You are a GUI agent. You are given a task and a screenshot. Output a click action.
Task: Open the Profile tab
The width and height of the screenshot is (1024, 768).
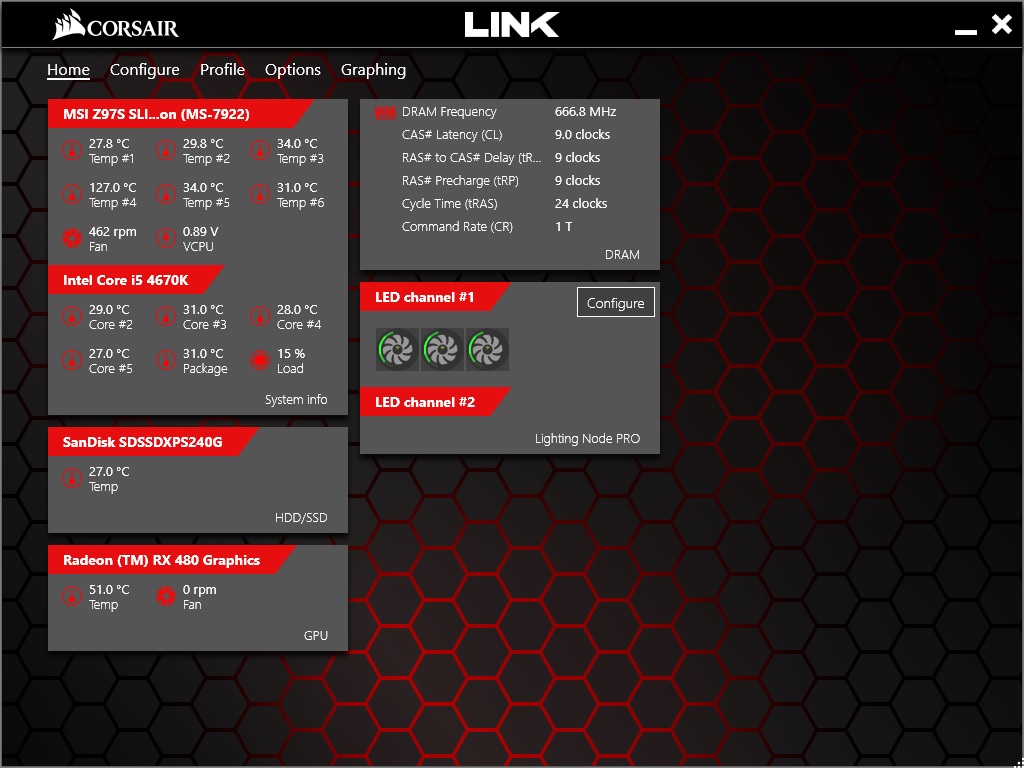pyautogui.click(x=222, y=69)
